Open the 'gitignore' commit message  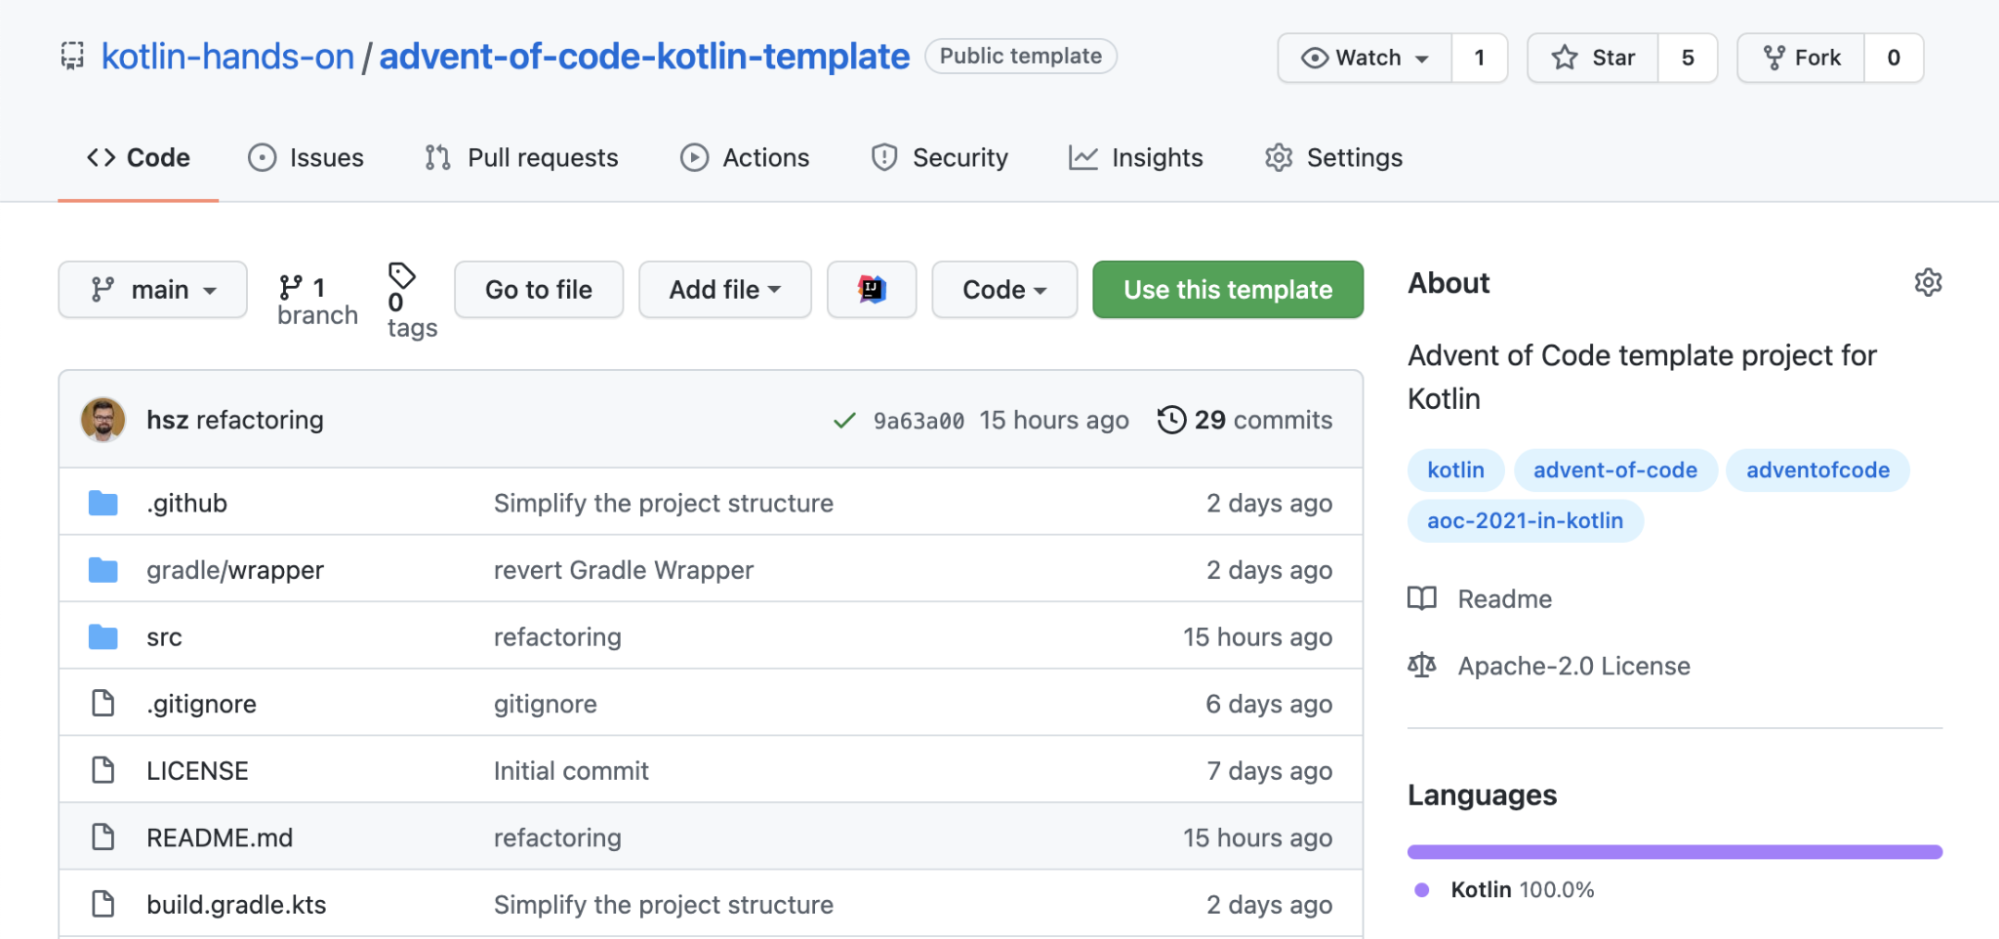pos(545,704)
